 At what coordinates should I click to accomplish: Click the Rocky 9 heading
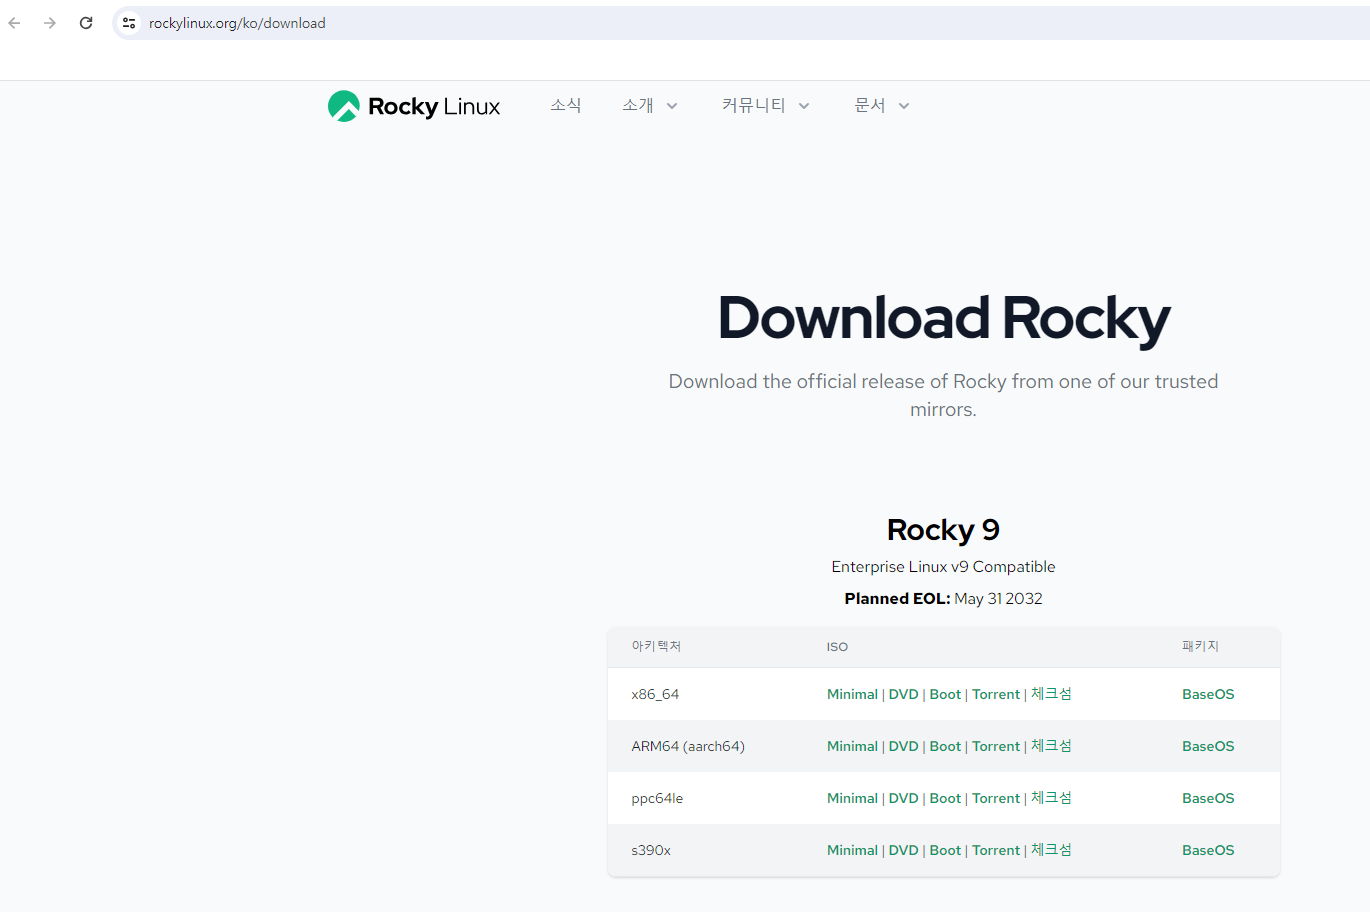click(x=943, y=529)
